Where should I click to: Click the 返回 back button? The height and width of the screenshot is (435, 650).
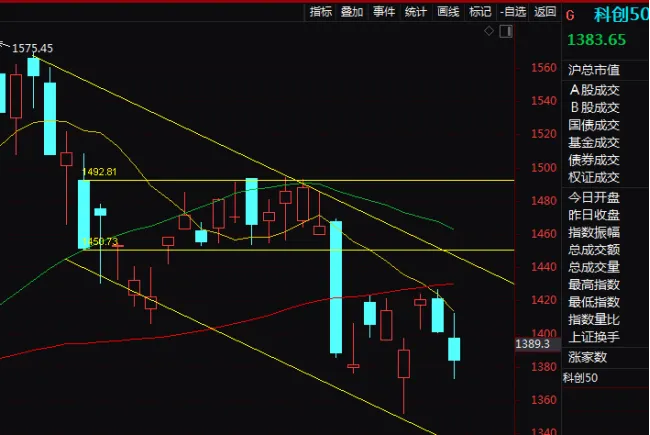(x=545, y=12)
